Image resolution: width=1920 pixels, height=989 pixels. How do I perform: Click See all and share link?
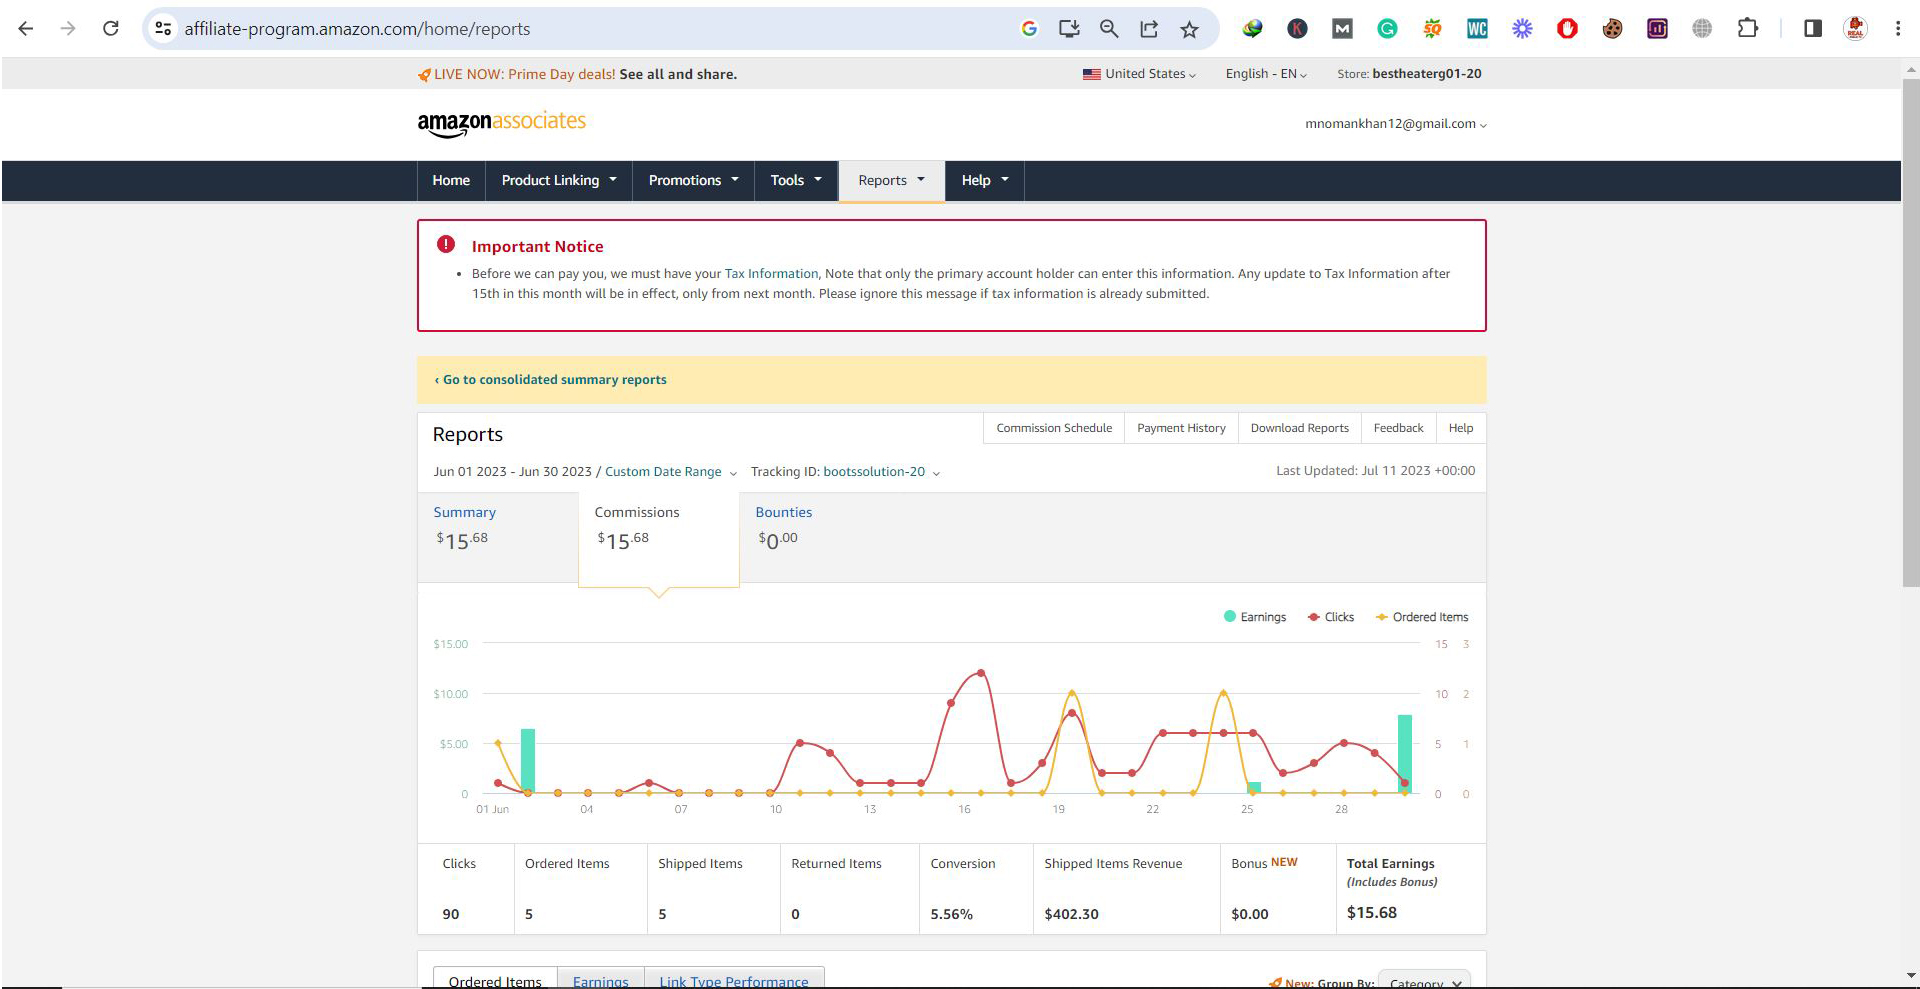click(678, 74)
